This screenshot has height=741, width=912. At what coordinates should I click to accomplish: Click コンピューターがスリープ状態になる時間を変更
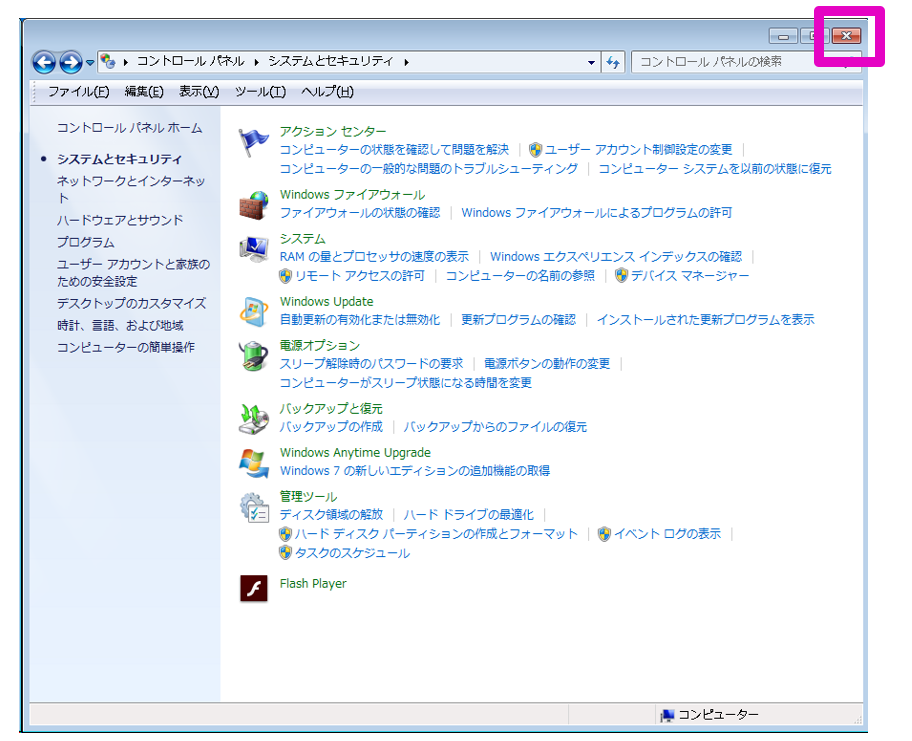(405, 383)
